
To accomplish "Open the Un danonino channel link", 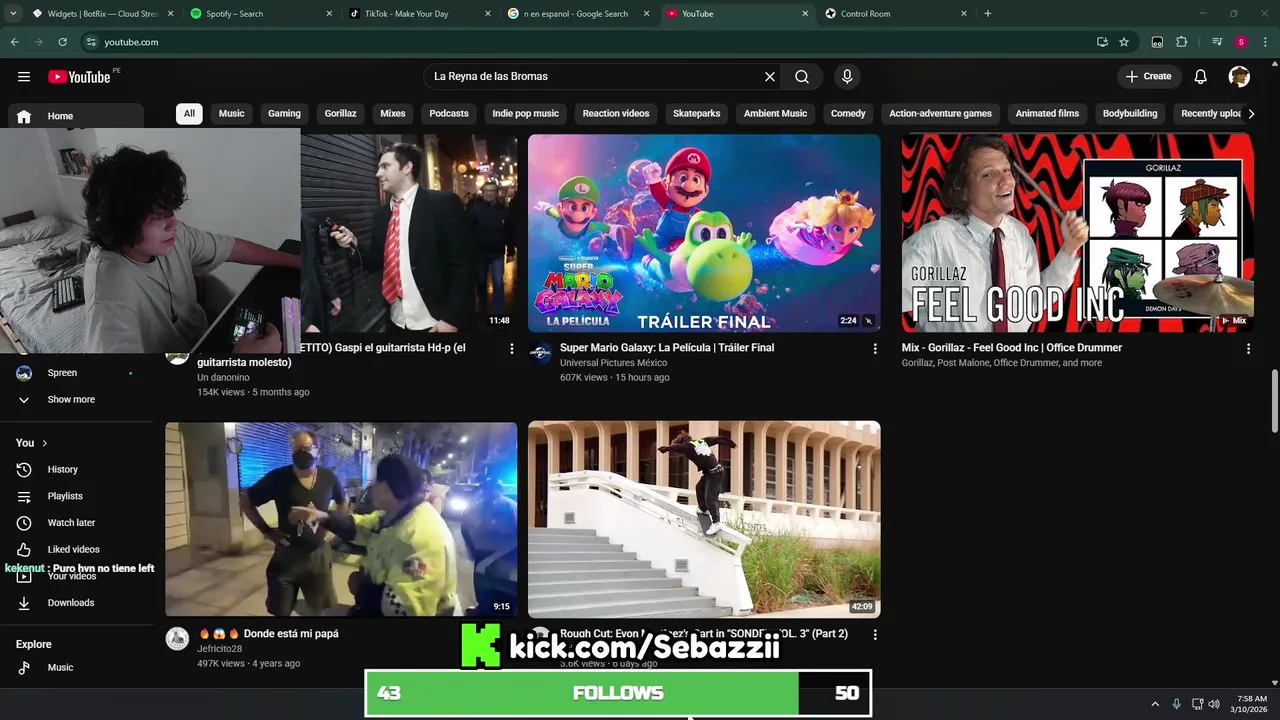I will tap(223, 377).
